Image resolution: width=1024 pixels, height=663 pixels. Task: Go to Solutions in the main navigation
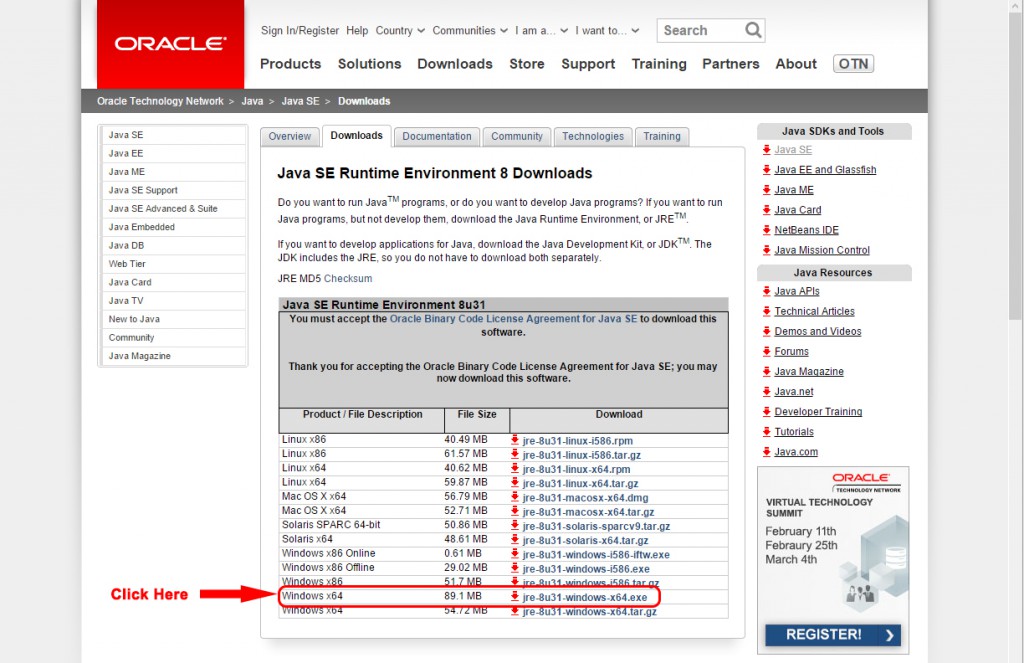pyautogui.click(x=370, y=64)
